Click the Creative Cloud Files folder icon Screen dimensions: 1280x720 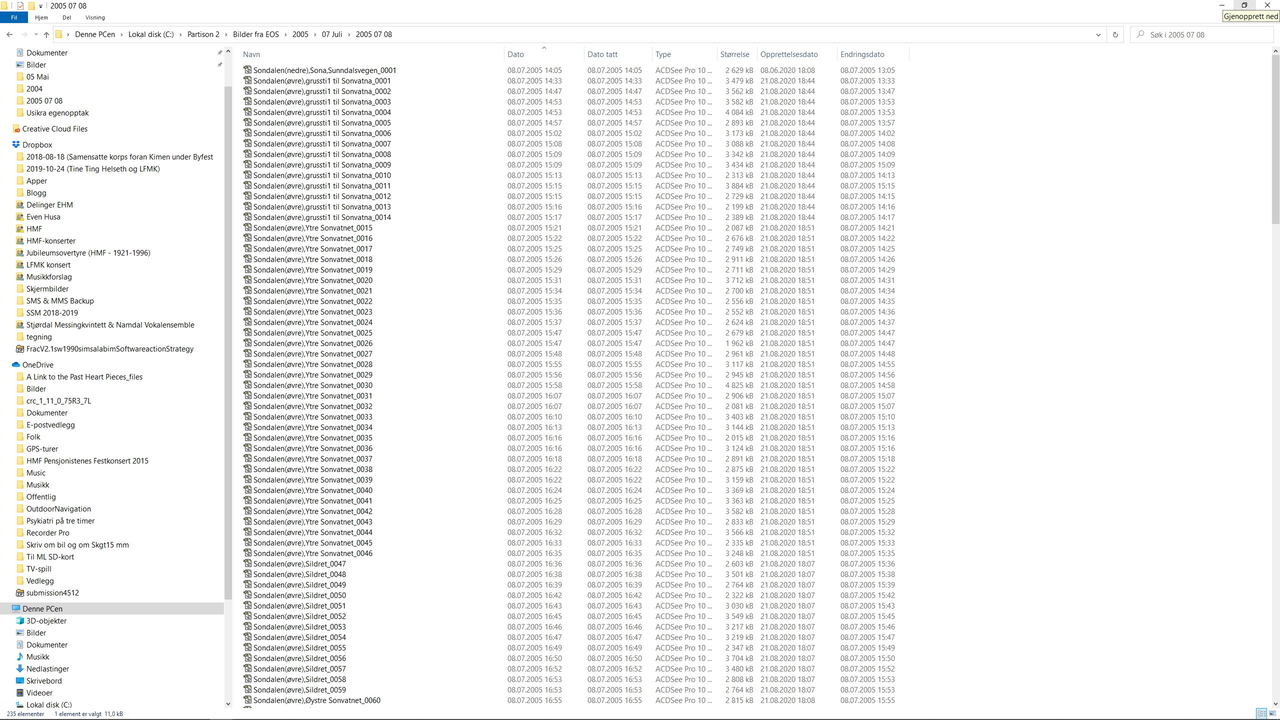tap(16, 129)
